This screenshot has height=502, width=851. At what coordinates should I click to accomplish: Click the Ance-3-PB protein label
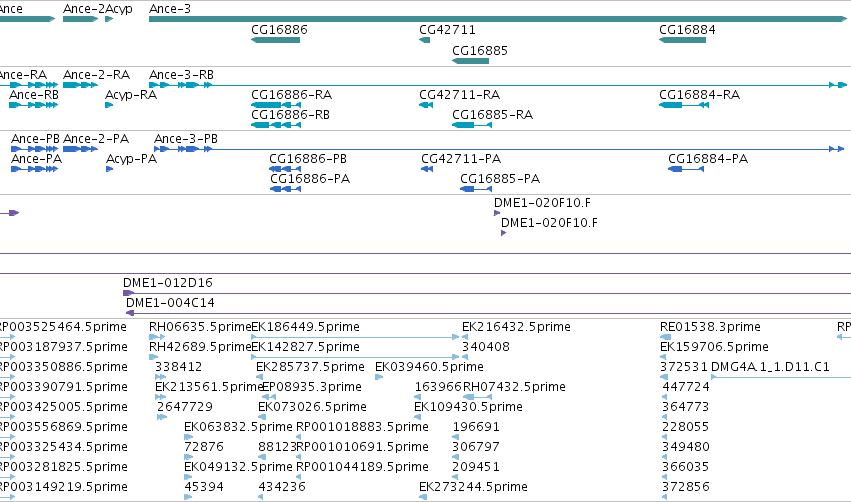click(x=186, y=139)
